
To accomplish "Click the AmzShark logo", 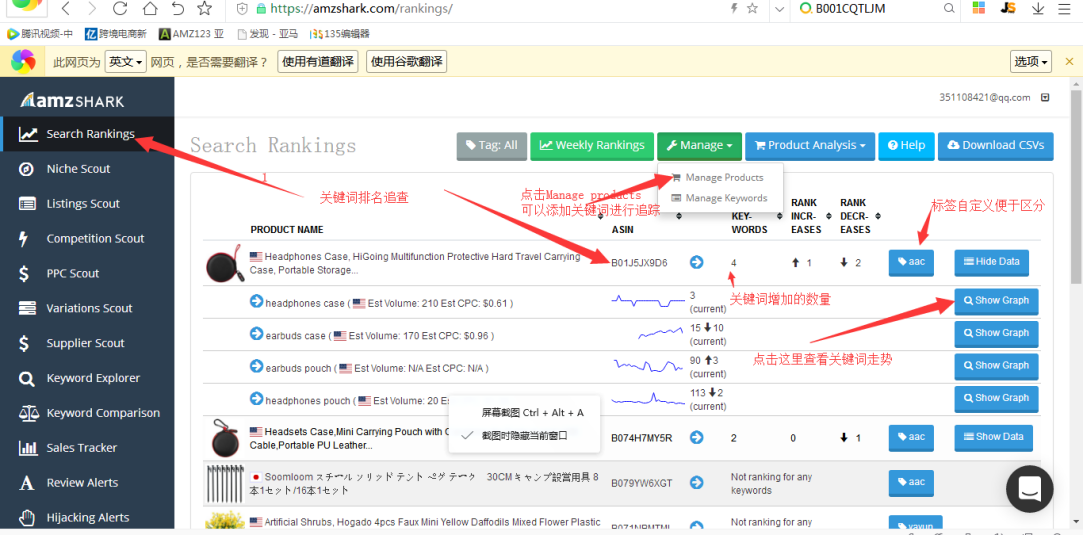I will 73,100.
